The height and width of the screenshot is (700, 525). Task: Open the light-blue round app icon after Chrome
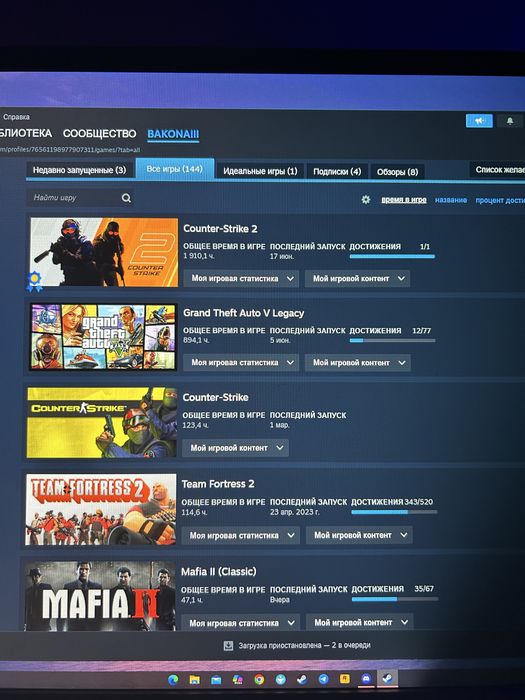[x=280, y=679]
